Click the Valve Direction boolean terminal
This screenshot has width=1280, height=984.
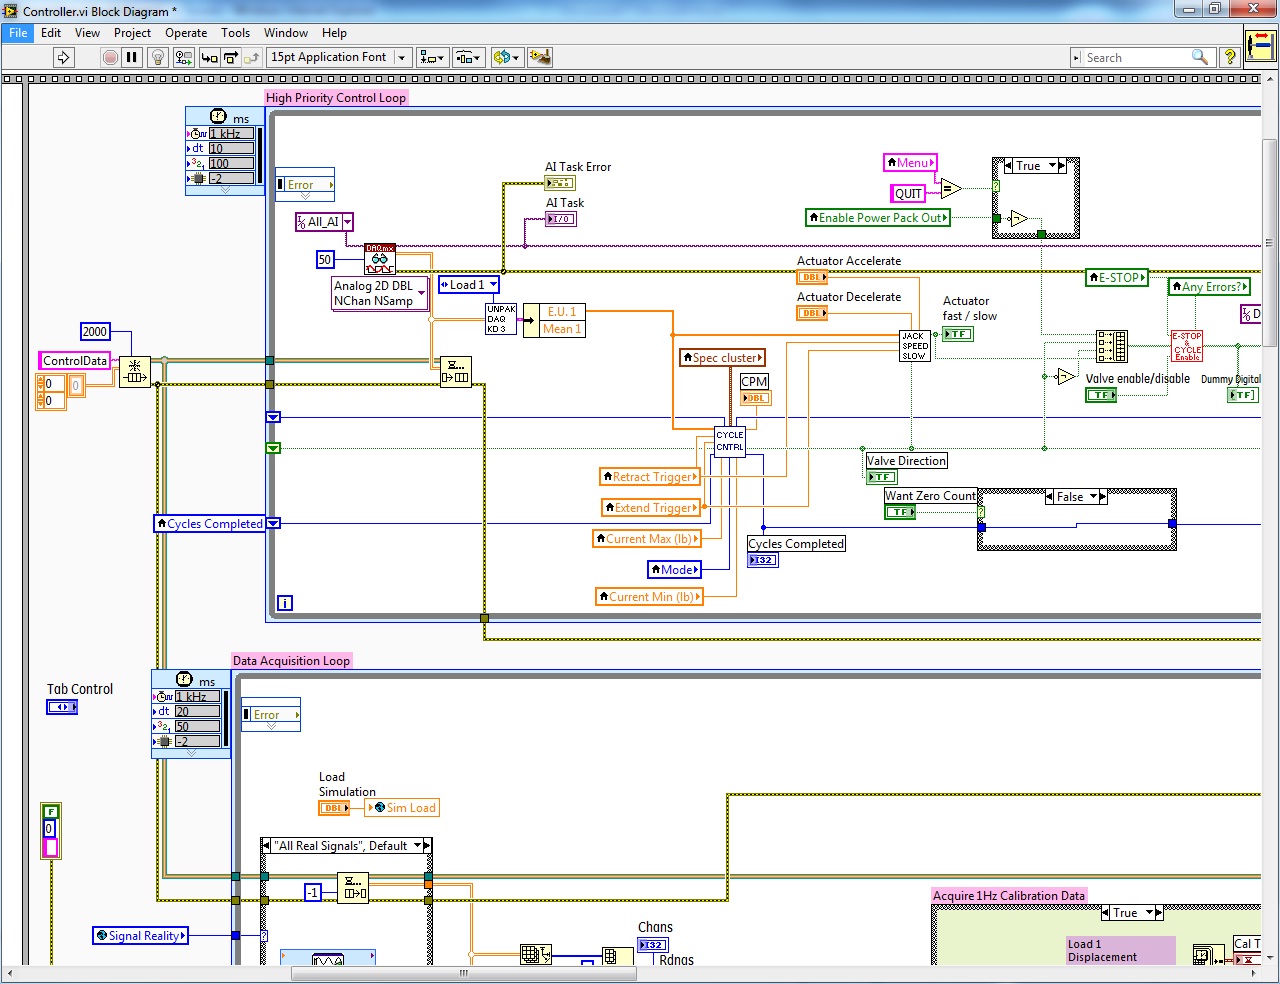point(881,477)
